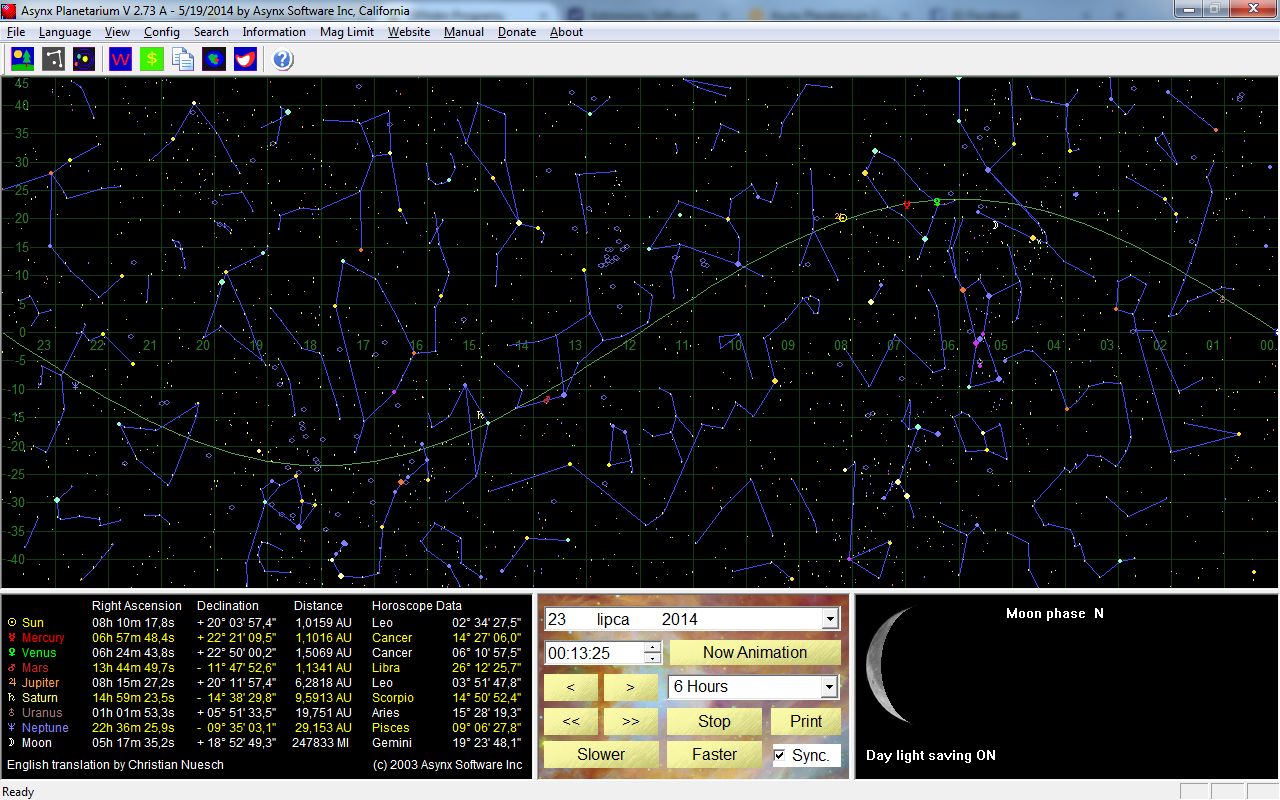Click the Slower button
Screen dimensions: 1280x800
coord(601,755)
